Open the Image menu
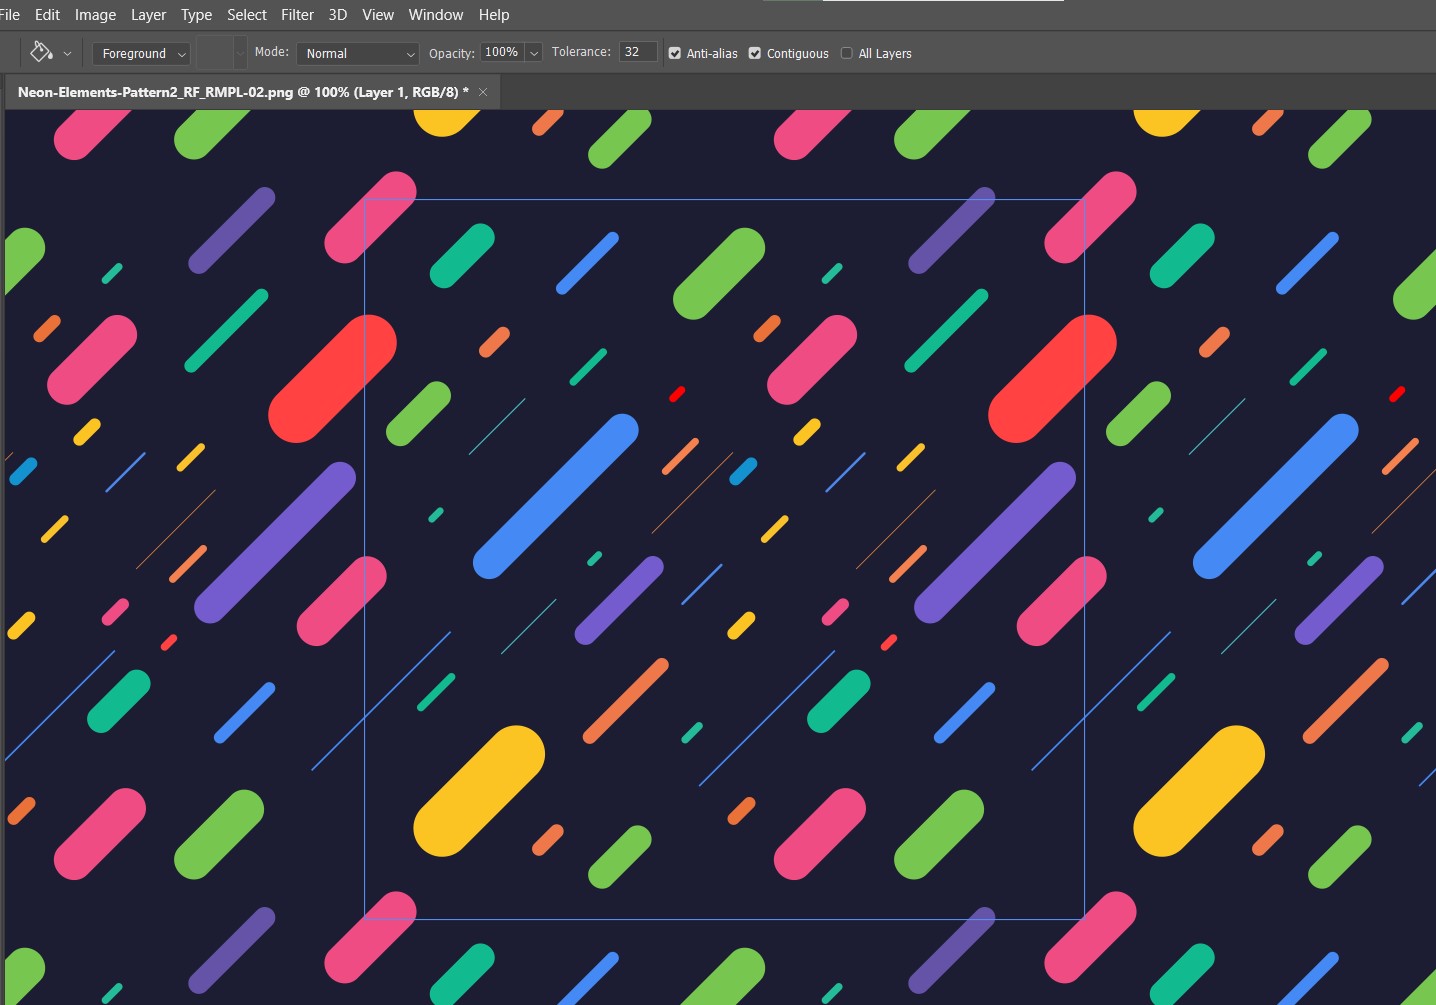 coord(95,15)
